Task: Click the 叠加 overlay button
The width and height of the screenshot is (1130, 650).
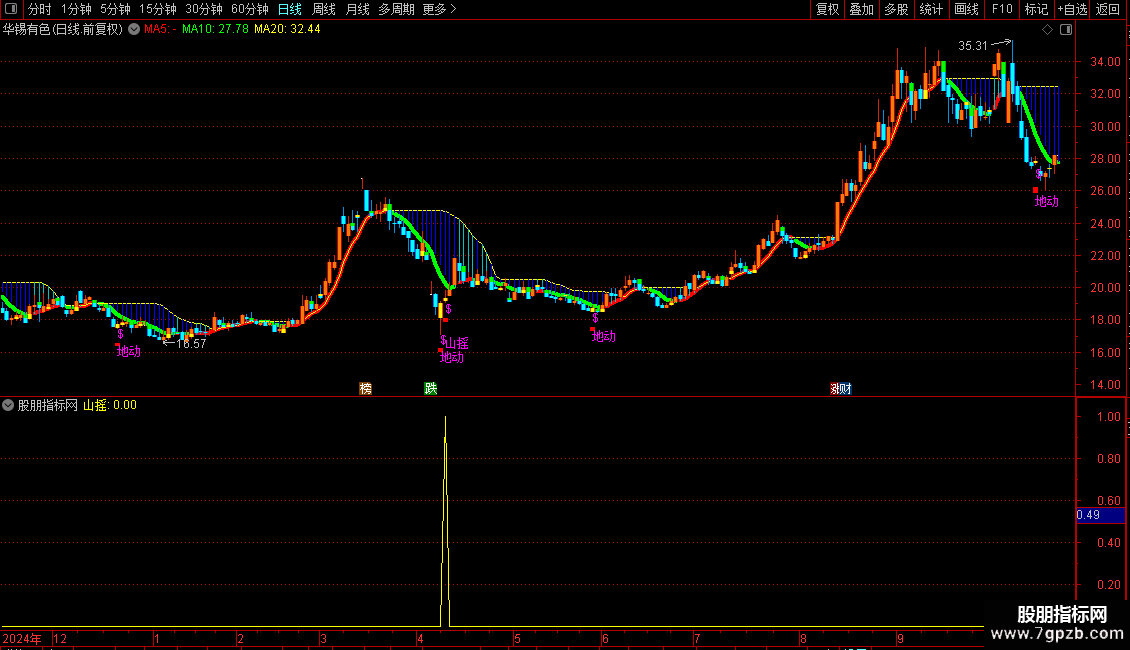Action: [x=861, y=9]
